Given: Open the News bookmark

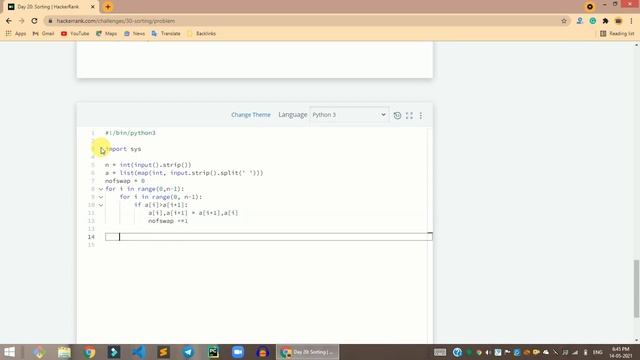Looking at the screenshot, I should (134, 33).
